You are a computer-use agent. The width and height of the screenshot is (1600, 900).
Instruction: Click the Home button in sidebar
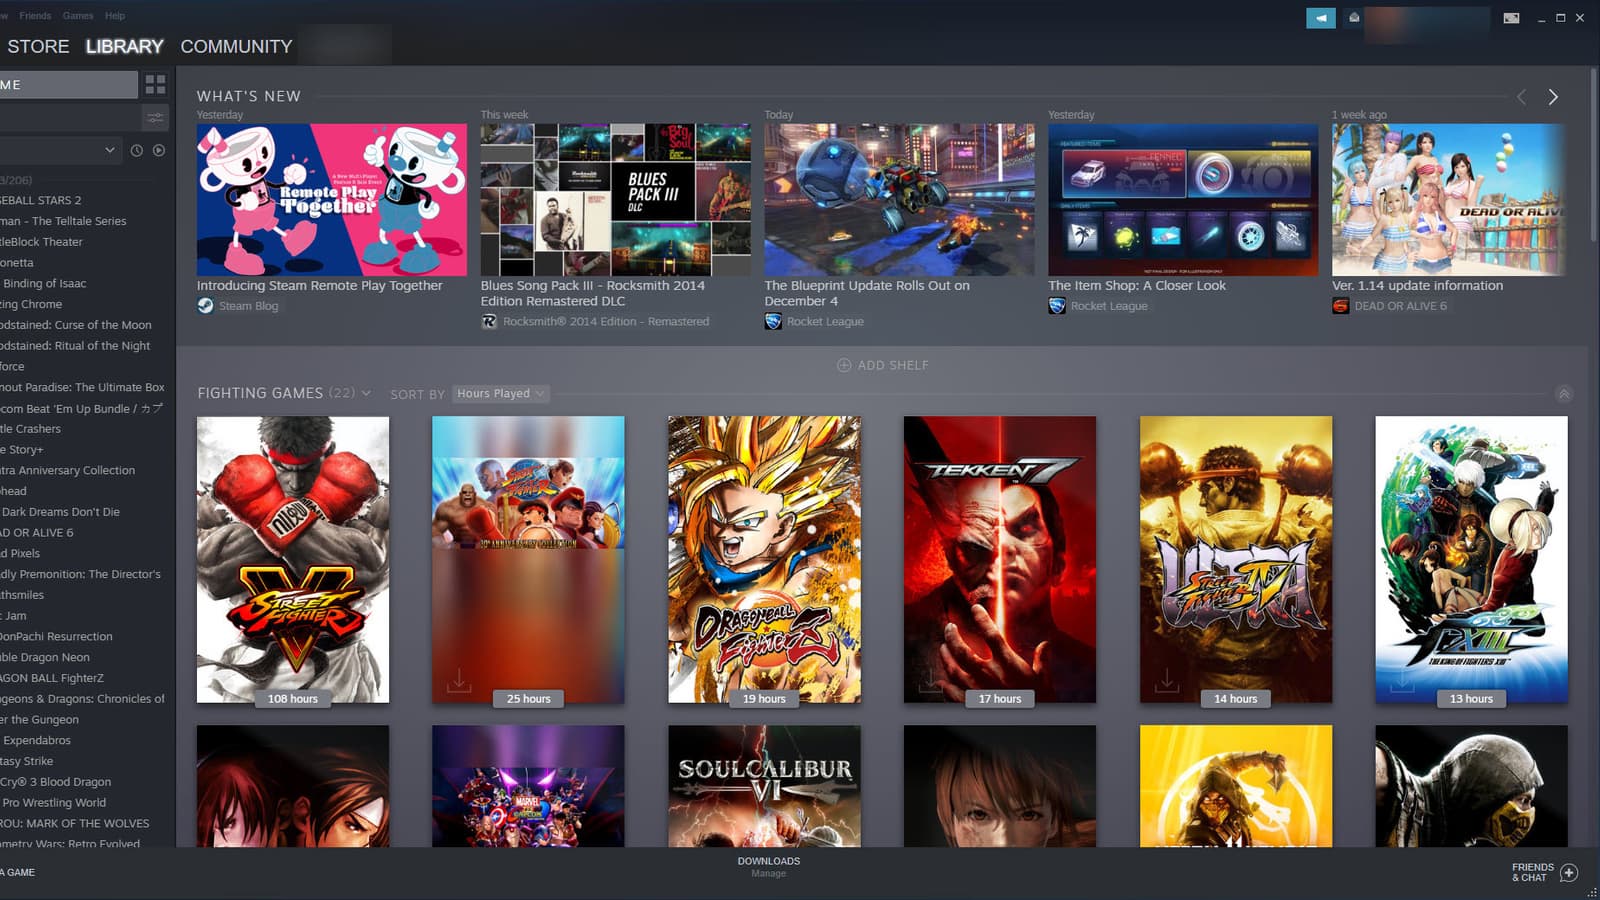(69, 84)
